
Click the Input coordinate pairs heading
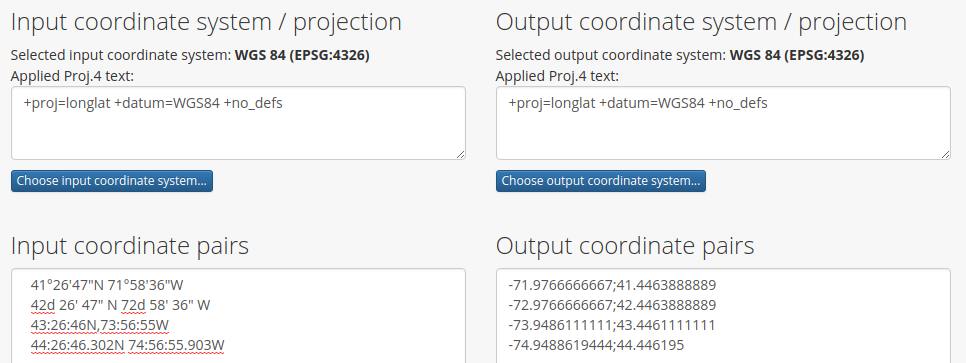(x=130, y=246)
